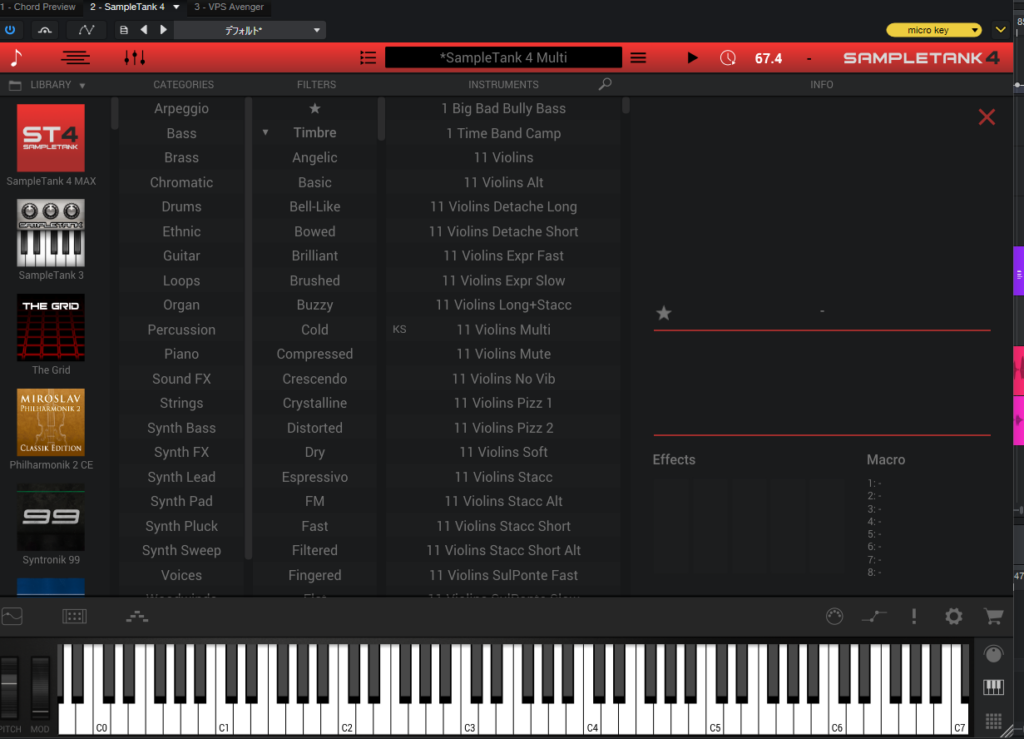Open the shopping cart store icon
This screenshot has width=1024, height=739.
click(x=993, y=617)
